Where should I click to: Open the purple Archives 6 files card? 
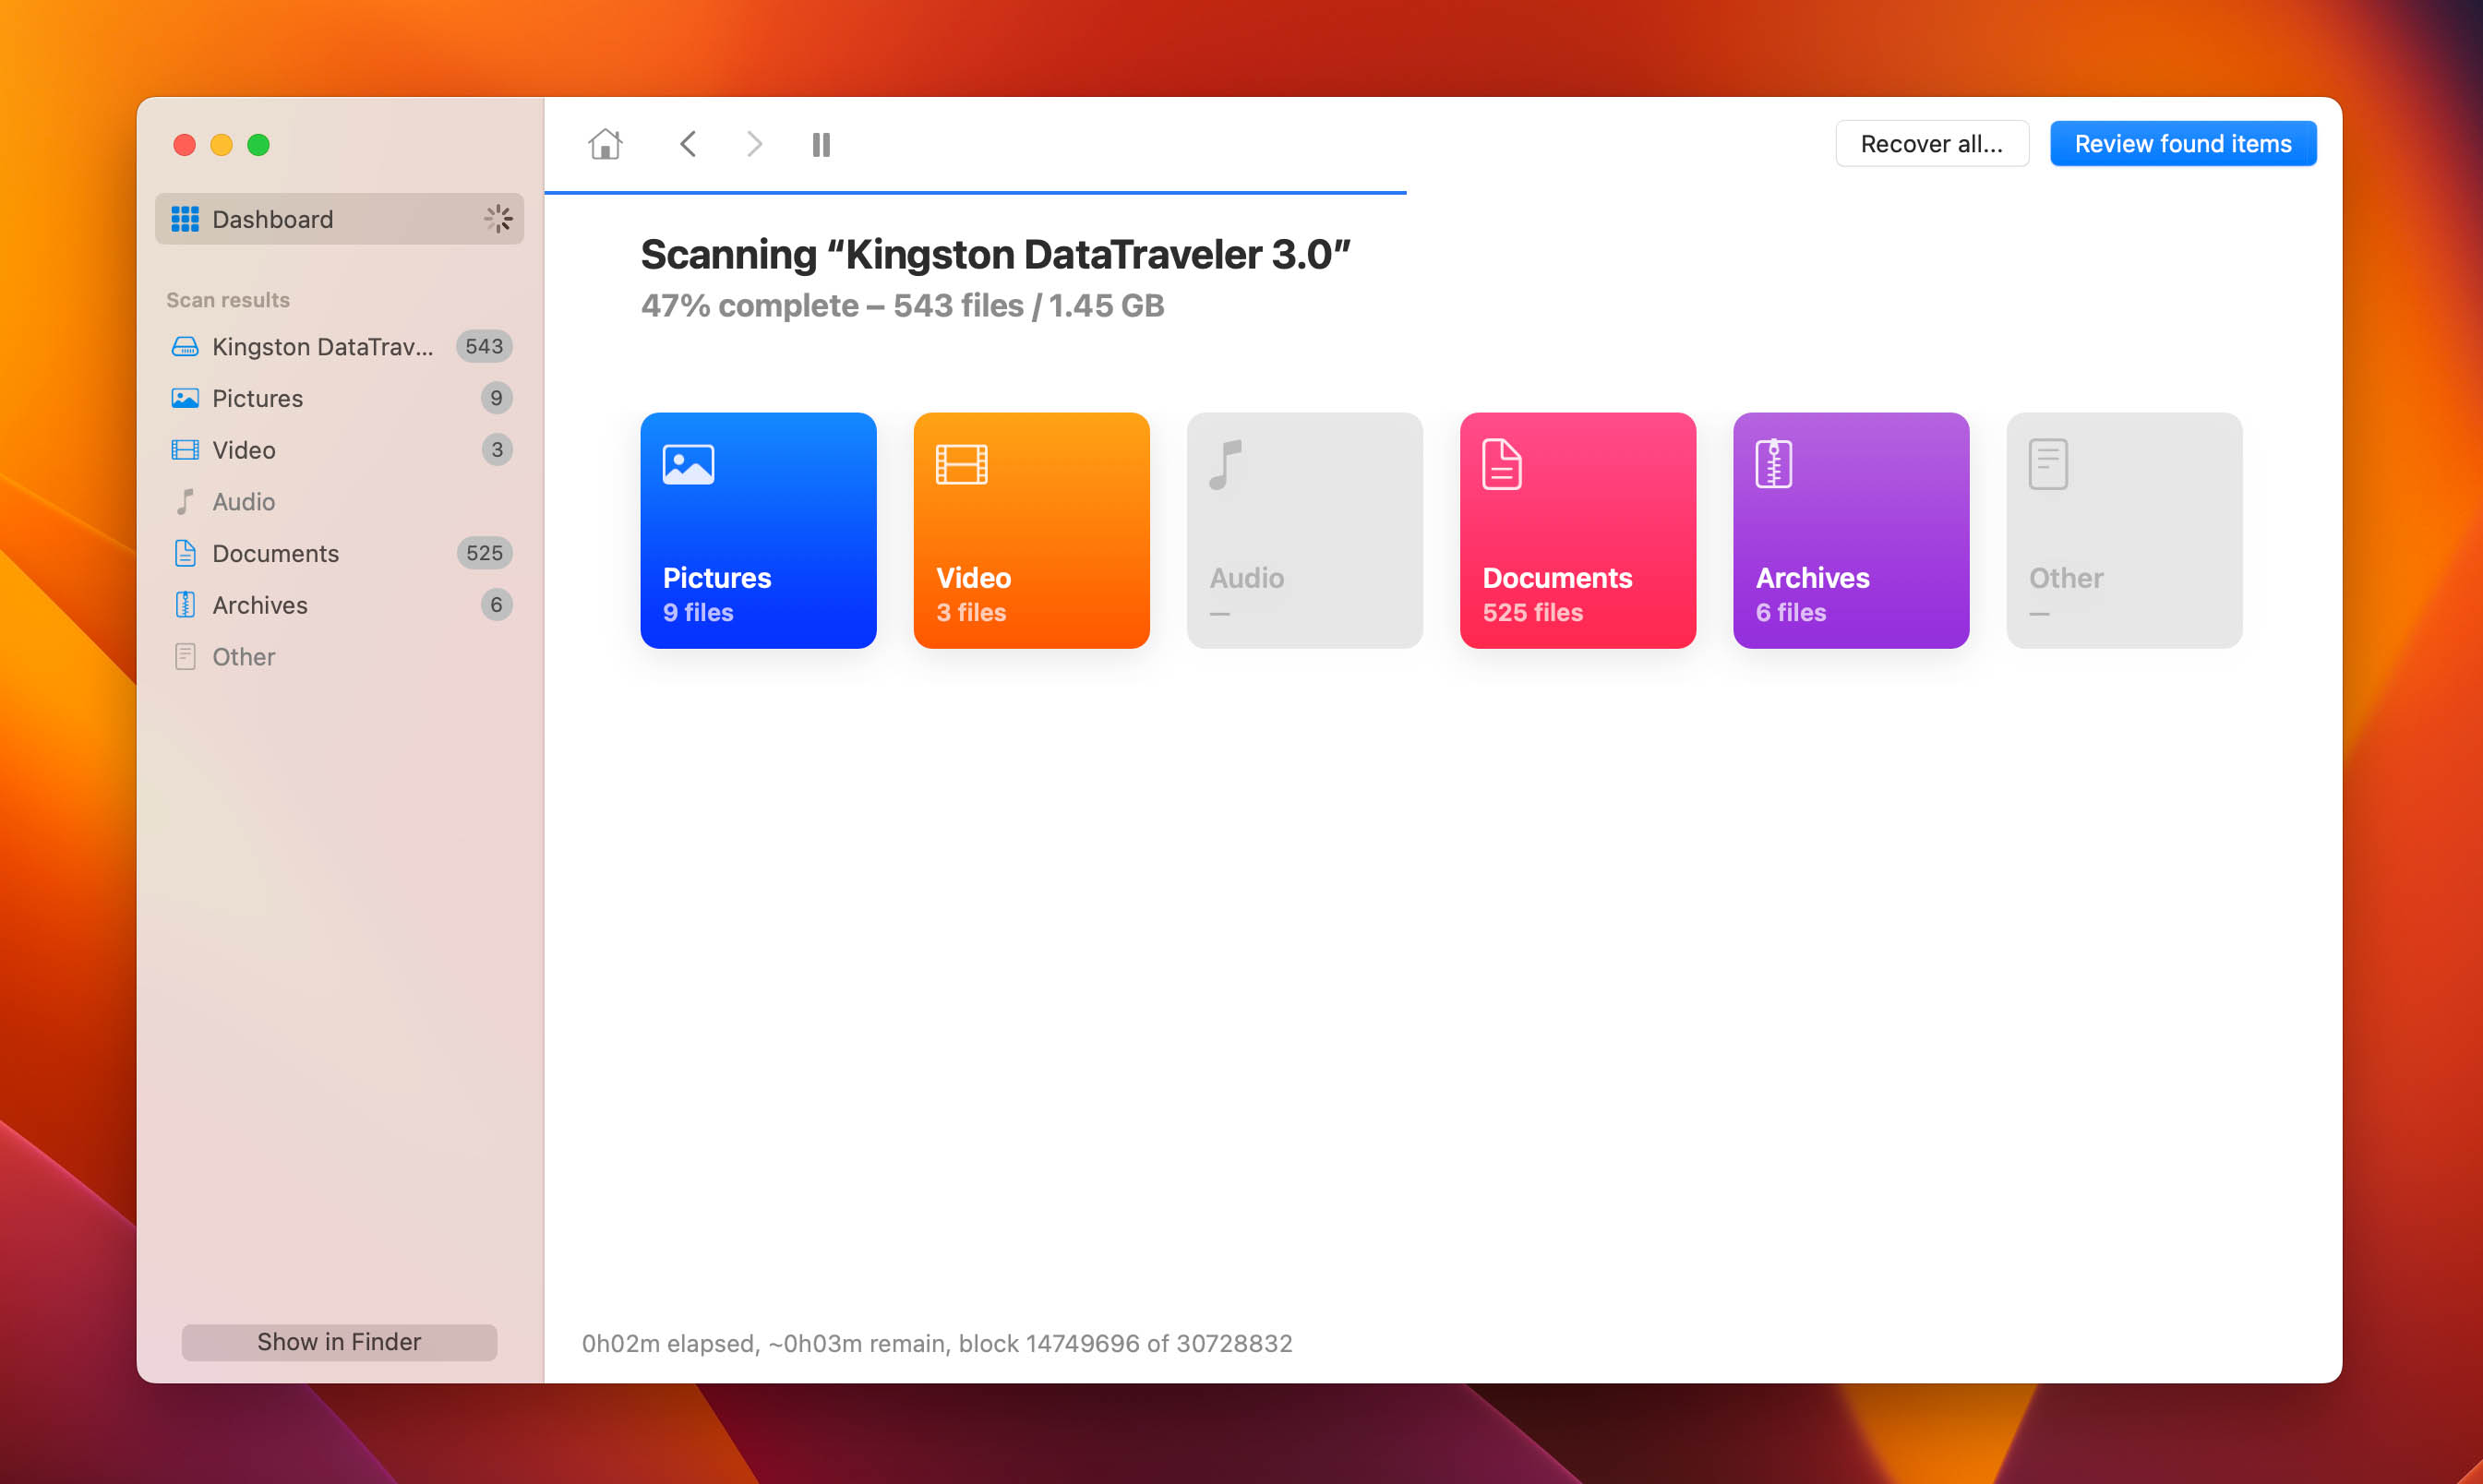click(x=1850, y=531)
